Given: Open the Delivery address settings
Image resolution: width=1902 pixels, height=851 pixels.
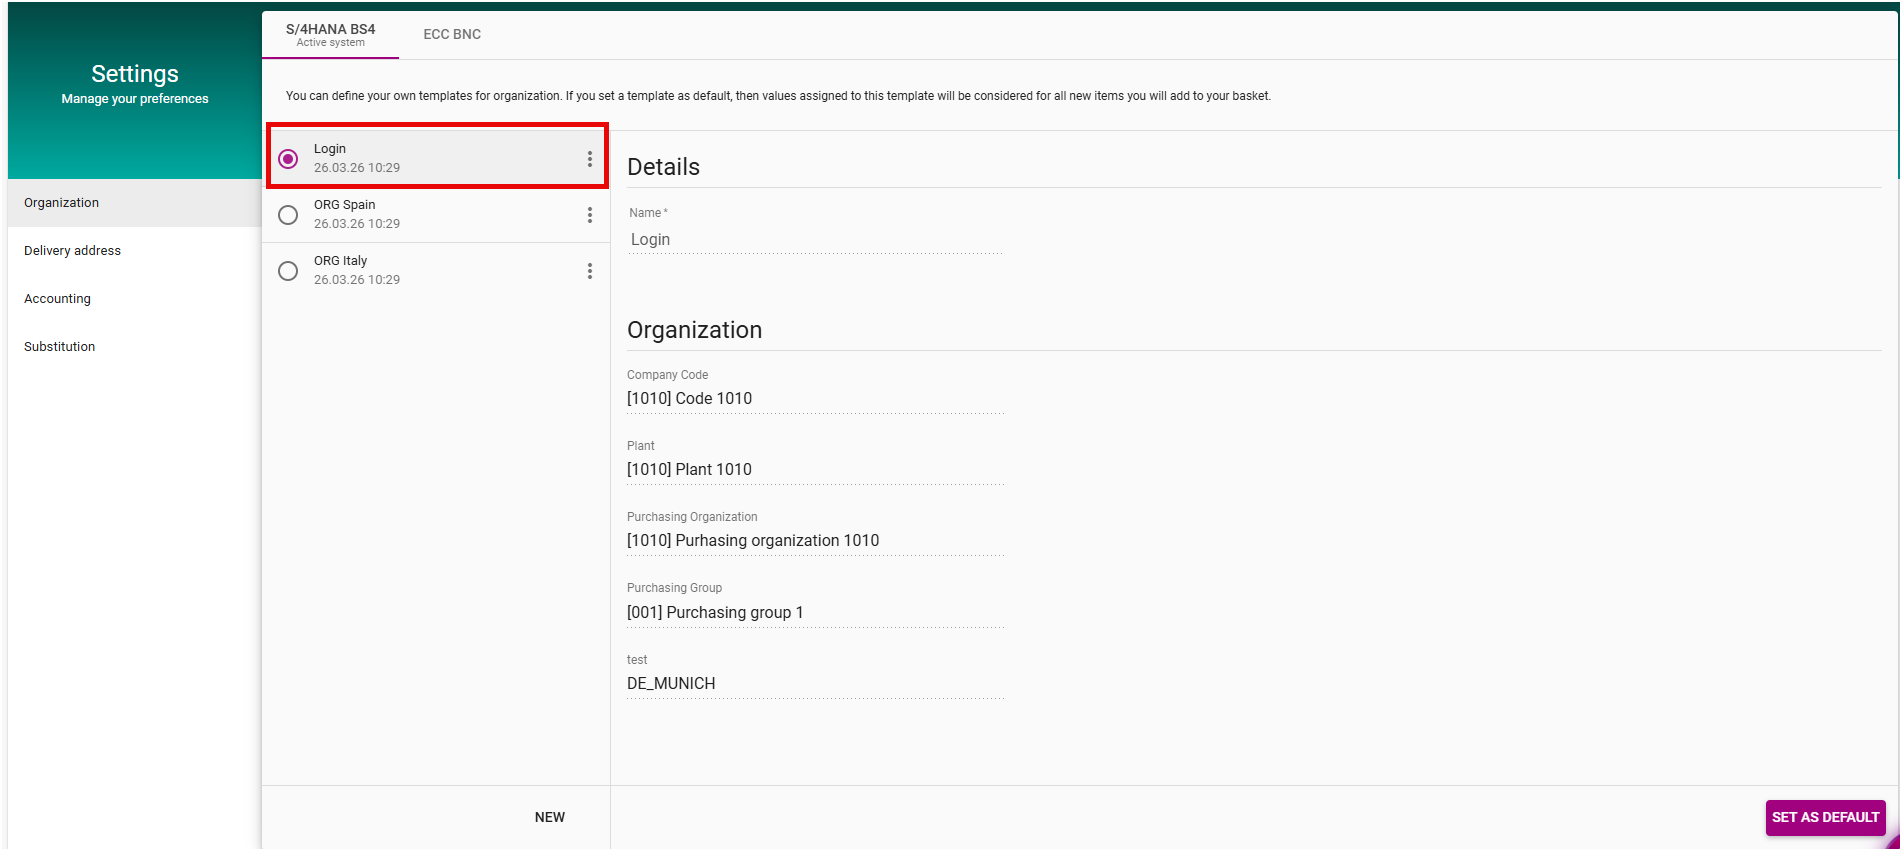Looking at the screenshot, I should pos(72,251).
